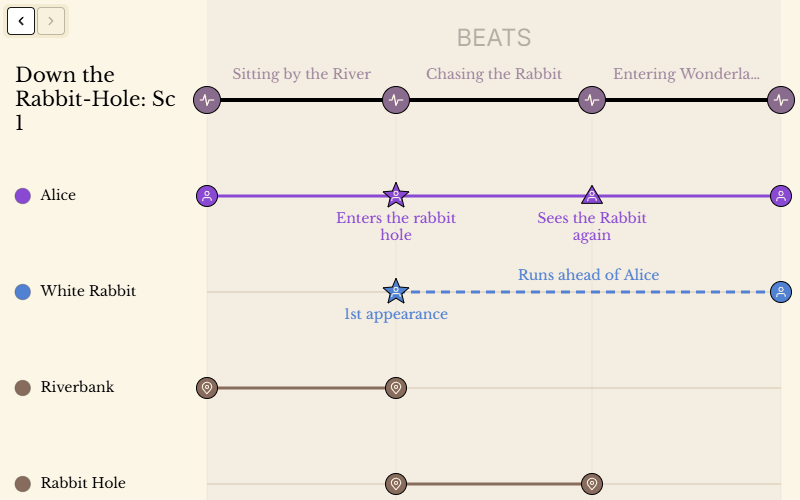
Task: Select the 'Chasing the Rabbit' beat label
Action: (494, 74)
